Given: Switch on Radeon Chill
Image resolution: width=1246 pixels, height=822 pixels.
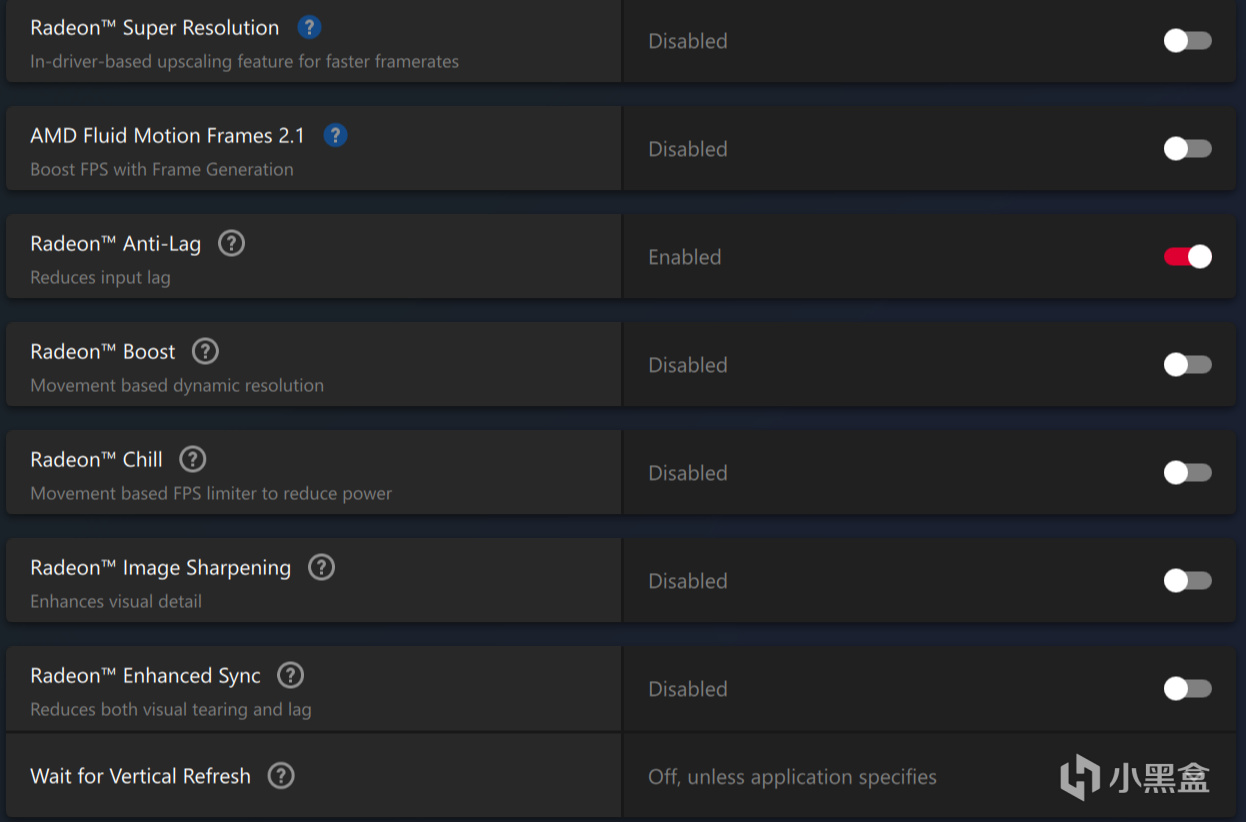Looking at the screenshot, I should pos(1187,473).
